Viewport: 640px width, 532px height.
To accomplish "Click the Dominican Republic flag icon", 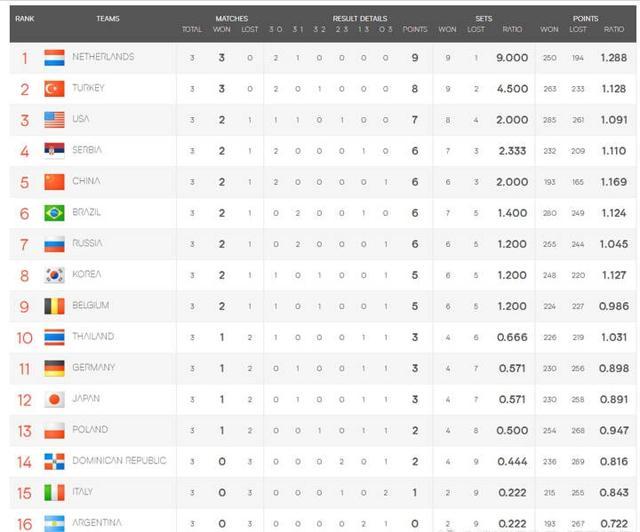I will (x=54, y=461).
